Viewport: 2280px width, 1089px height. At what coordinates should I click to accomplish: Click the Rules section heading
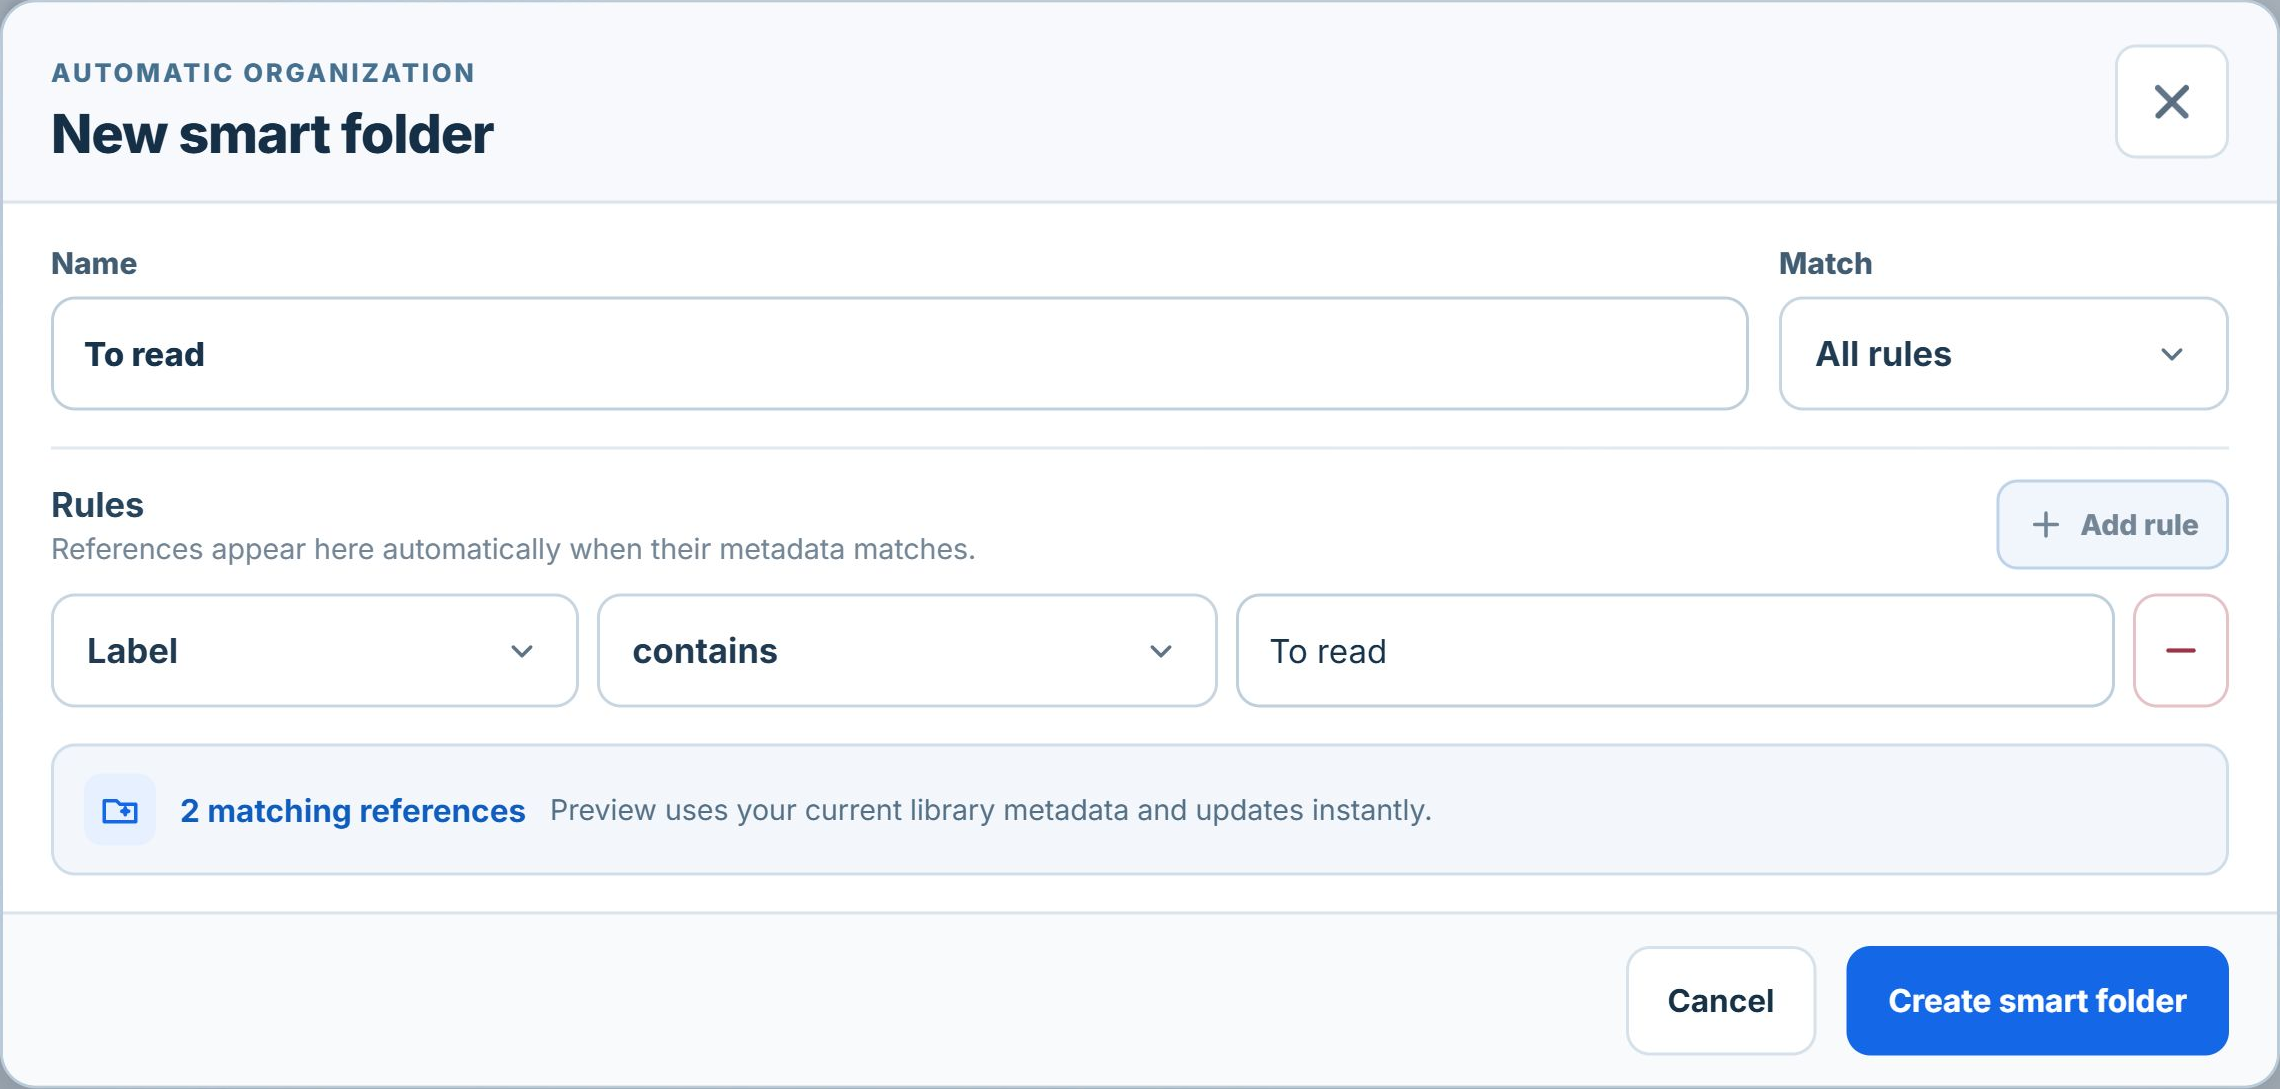[98, 505]
